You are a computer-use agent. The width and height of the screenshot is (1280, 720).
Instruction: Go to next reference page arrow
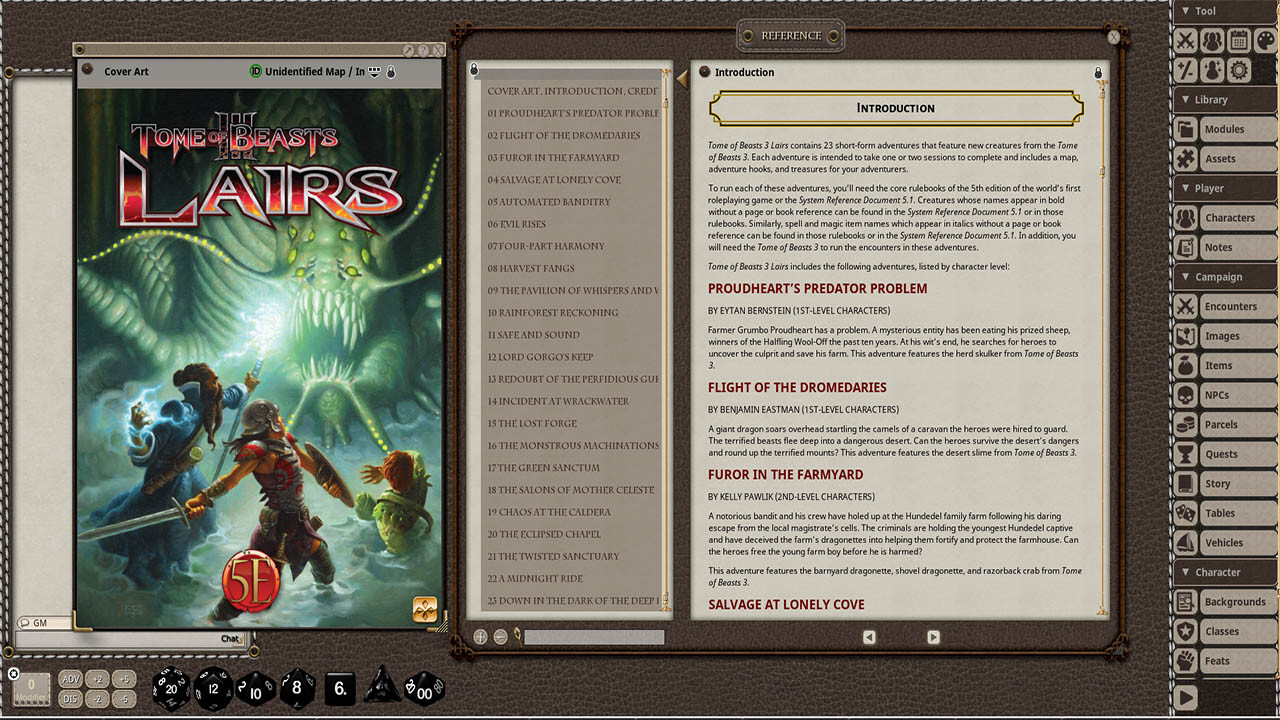coord(933,637)
